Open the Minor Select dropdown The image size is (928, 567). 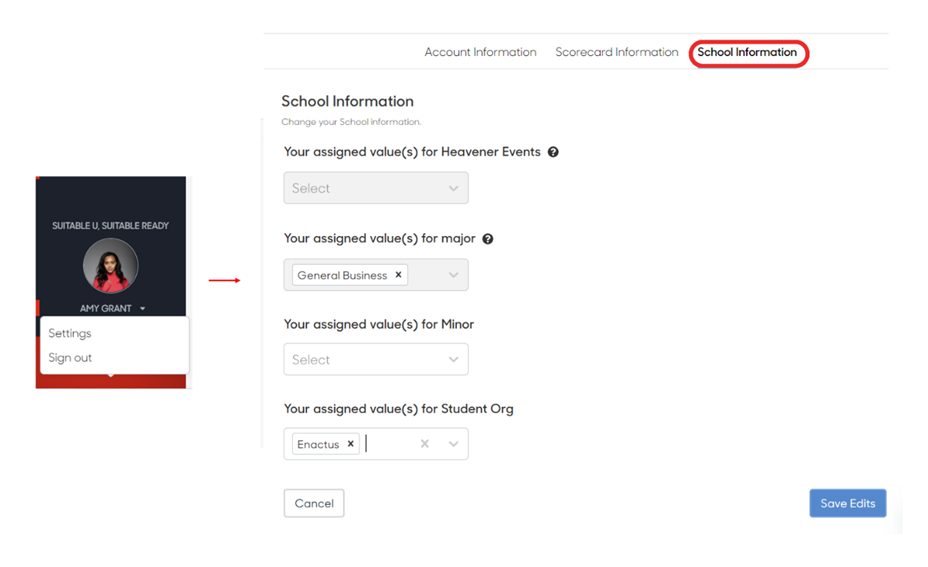[376, 359]
